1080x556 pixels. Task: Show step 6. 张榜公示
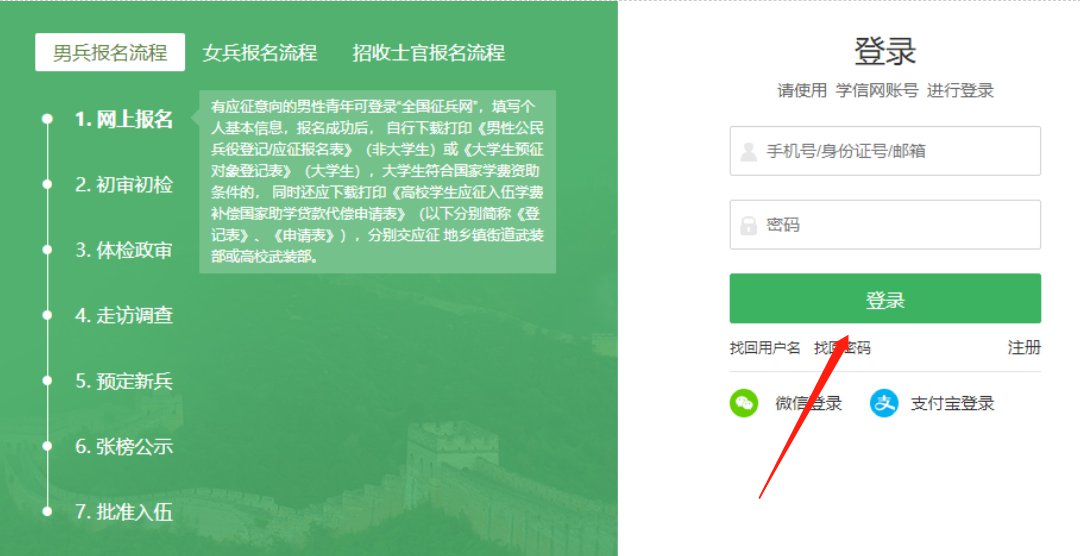[124, 446]
